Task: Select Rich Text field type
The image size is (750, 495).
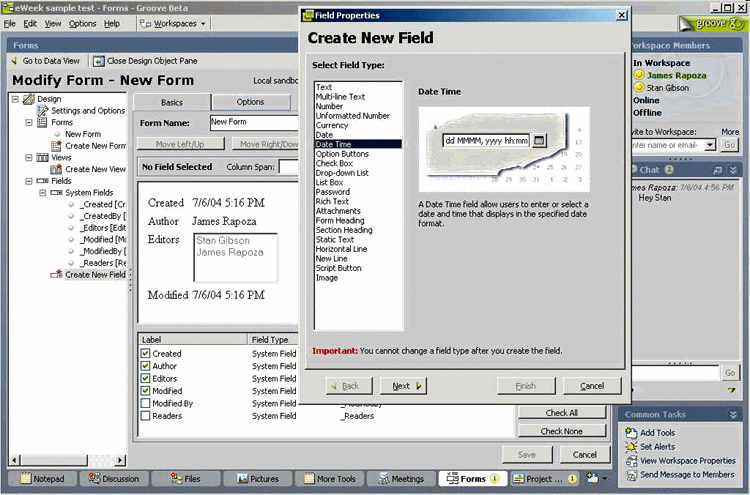Action: [x=332, y=201]
